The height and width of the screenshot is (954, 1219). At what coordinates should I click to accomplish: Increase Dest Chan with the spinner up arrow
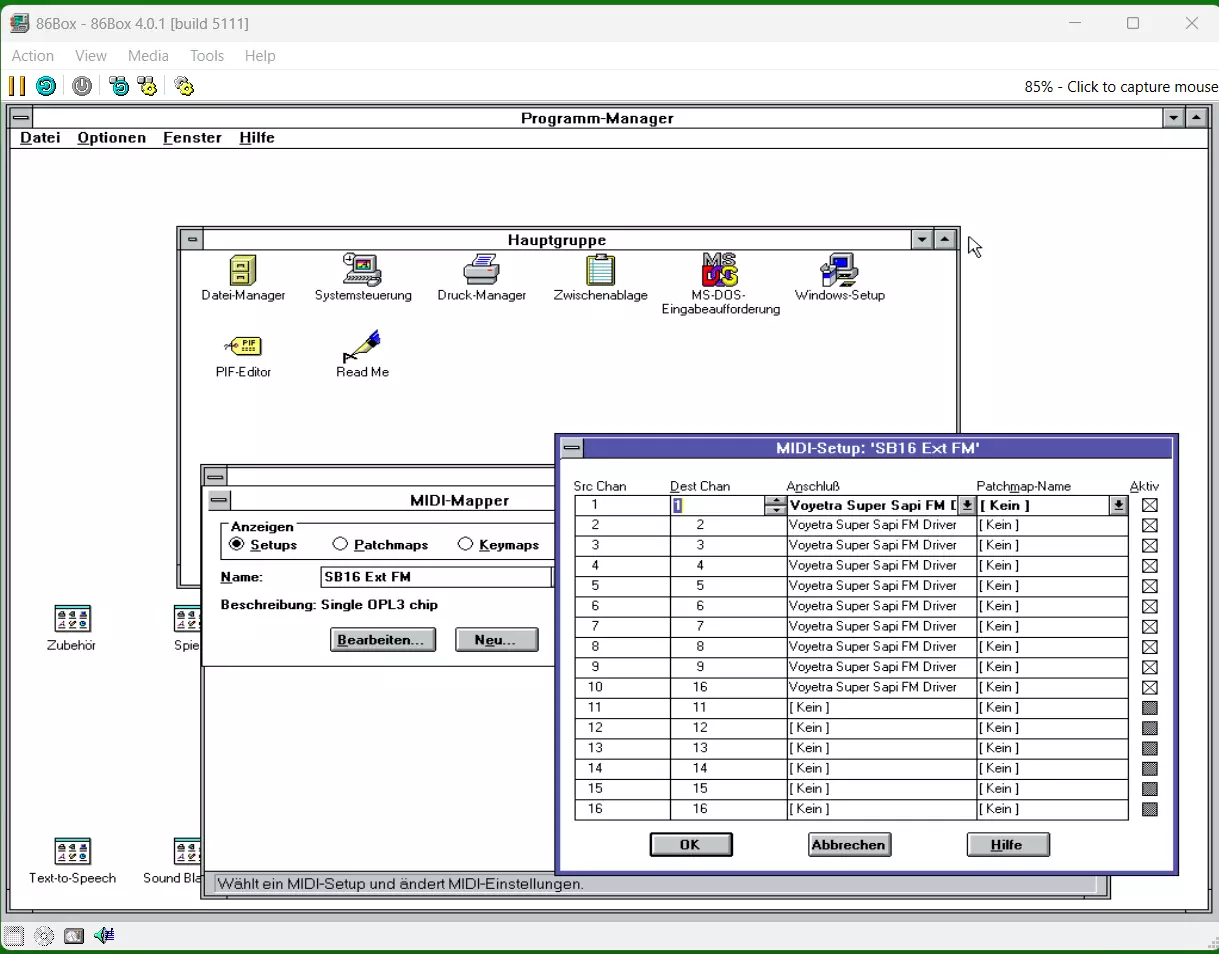tap(775, 501)
